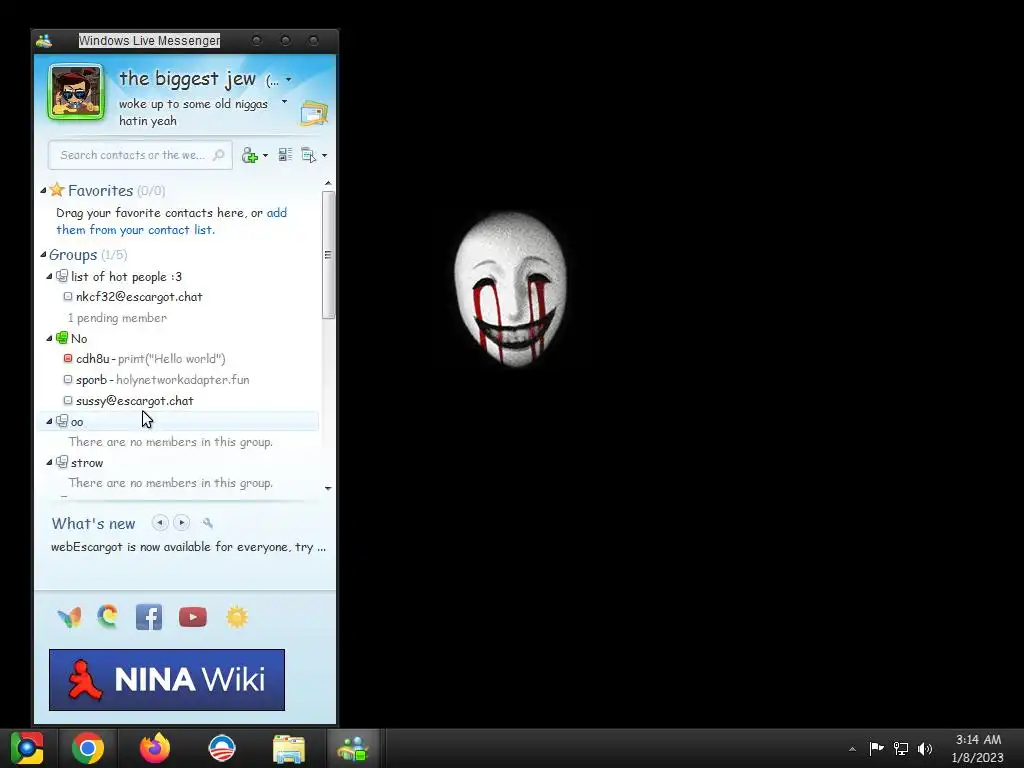This screenshot has height=768, width=1024.
Task: Click the 'oo' group icon
Action: [x=62, y=421]
